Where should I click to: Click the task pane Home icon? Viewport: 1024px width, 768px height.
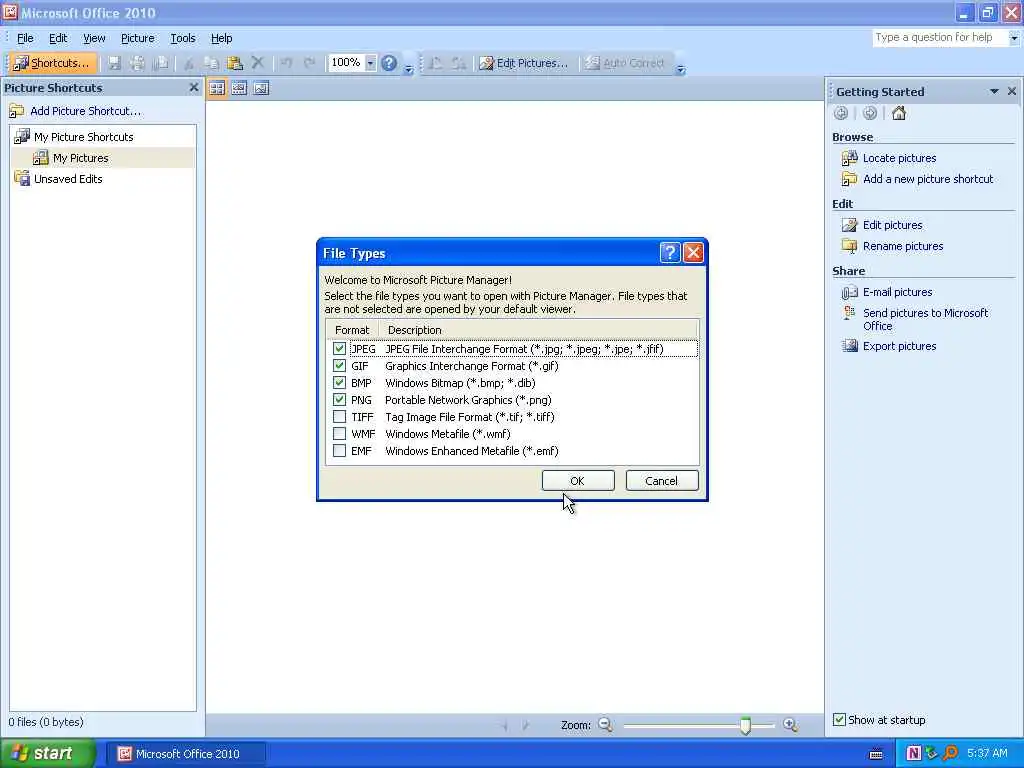click(899, 114)
